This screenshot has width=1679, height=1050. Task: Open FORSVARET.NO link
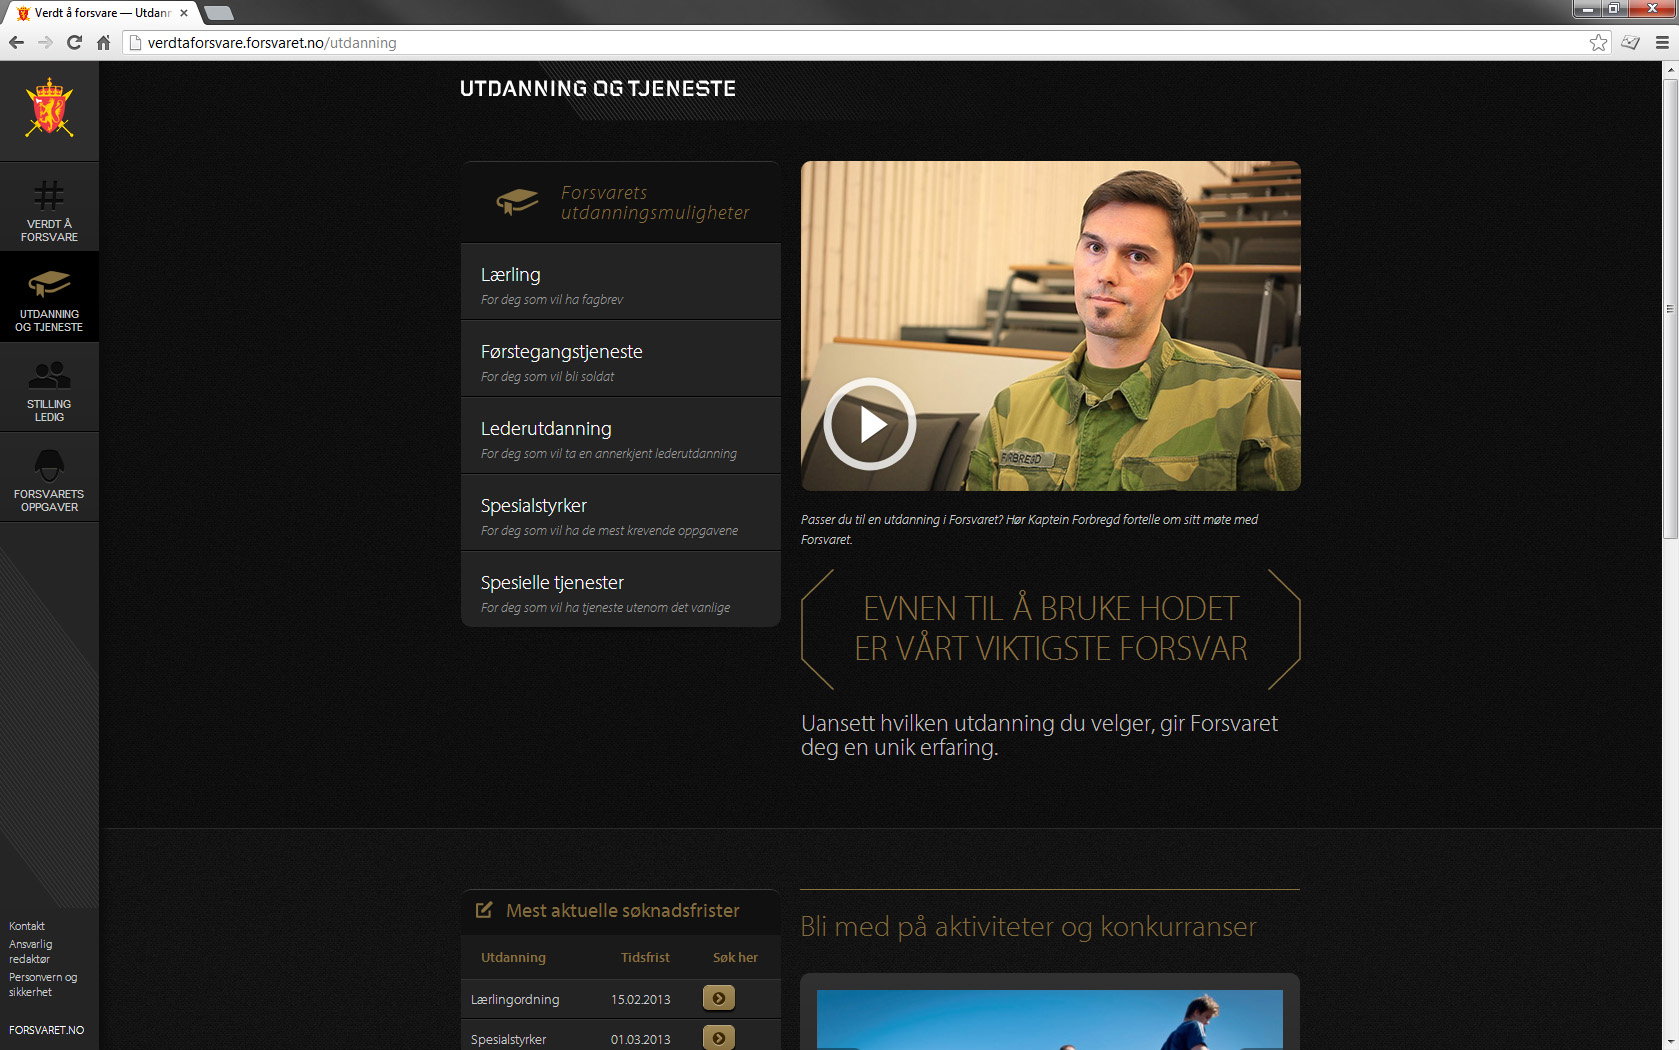(46, 1030)
